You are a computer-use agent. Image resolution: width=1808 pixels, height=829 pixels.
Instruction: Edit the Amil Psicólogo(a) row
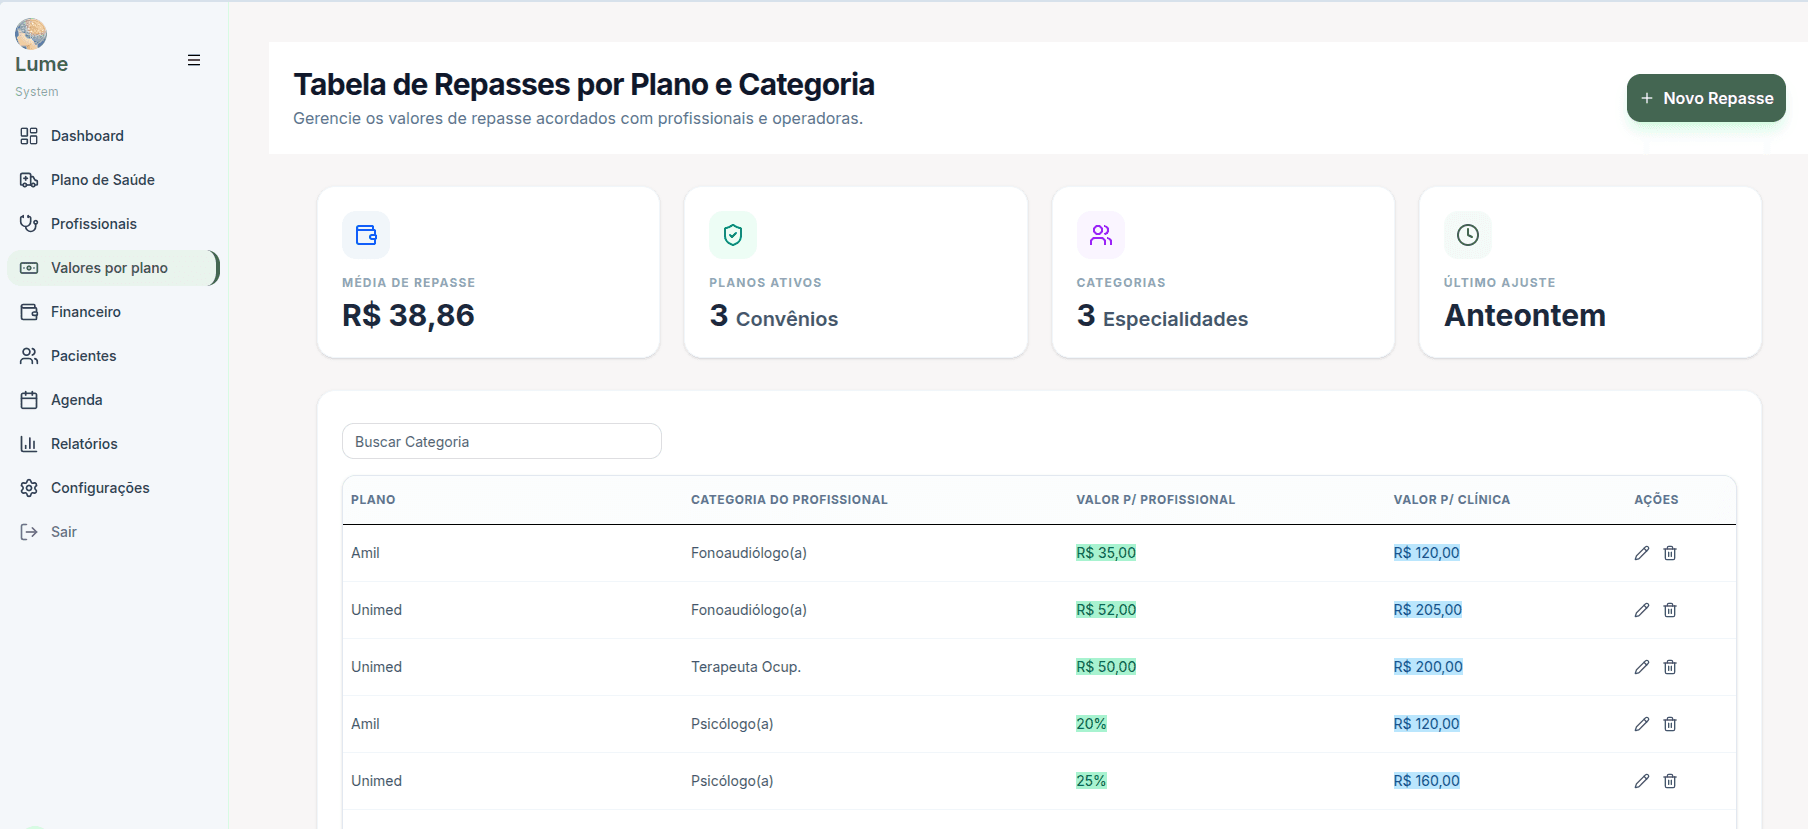click(x=1642, y=724)
